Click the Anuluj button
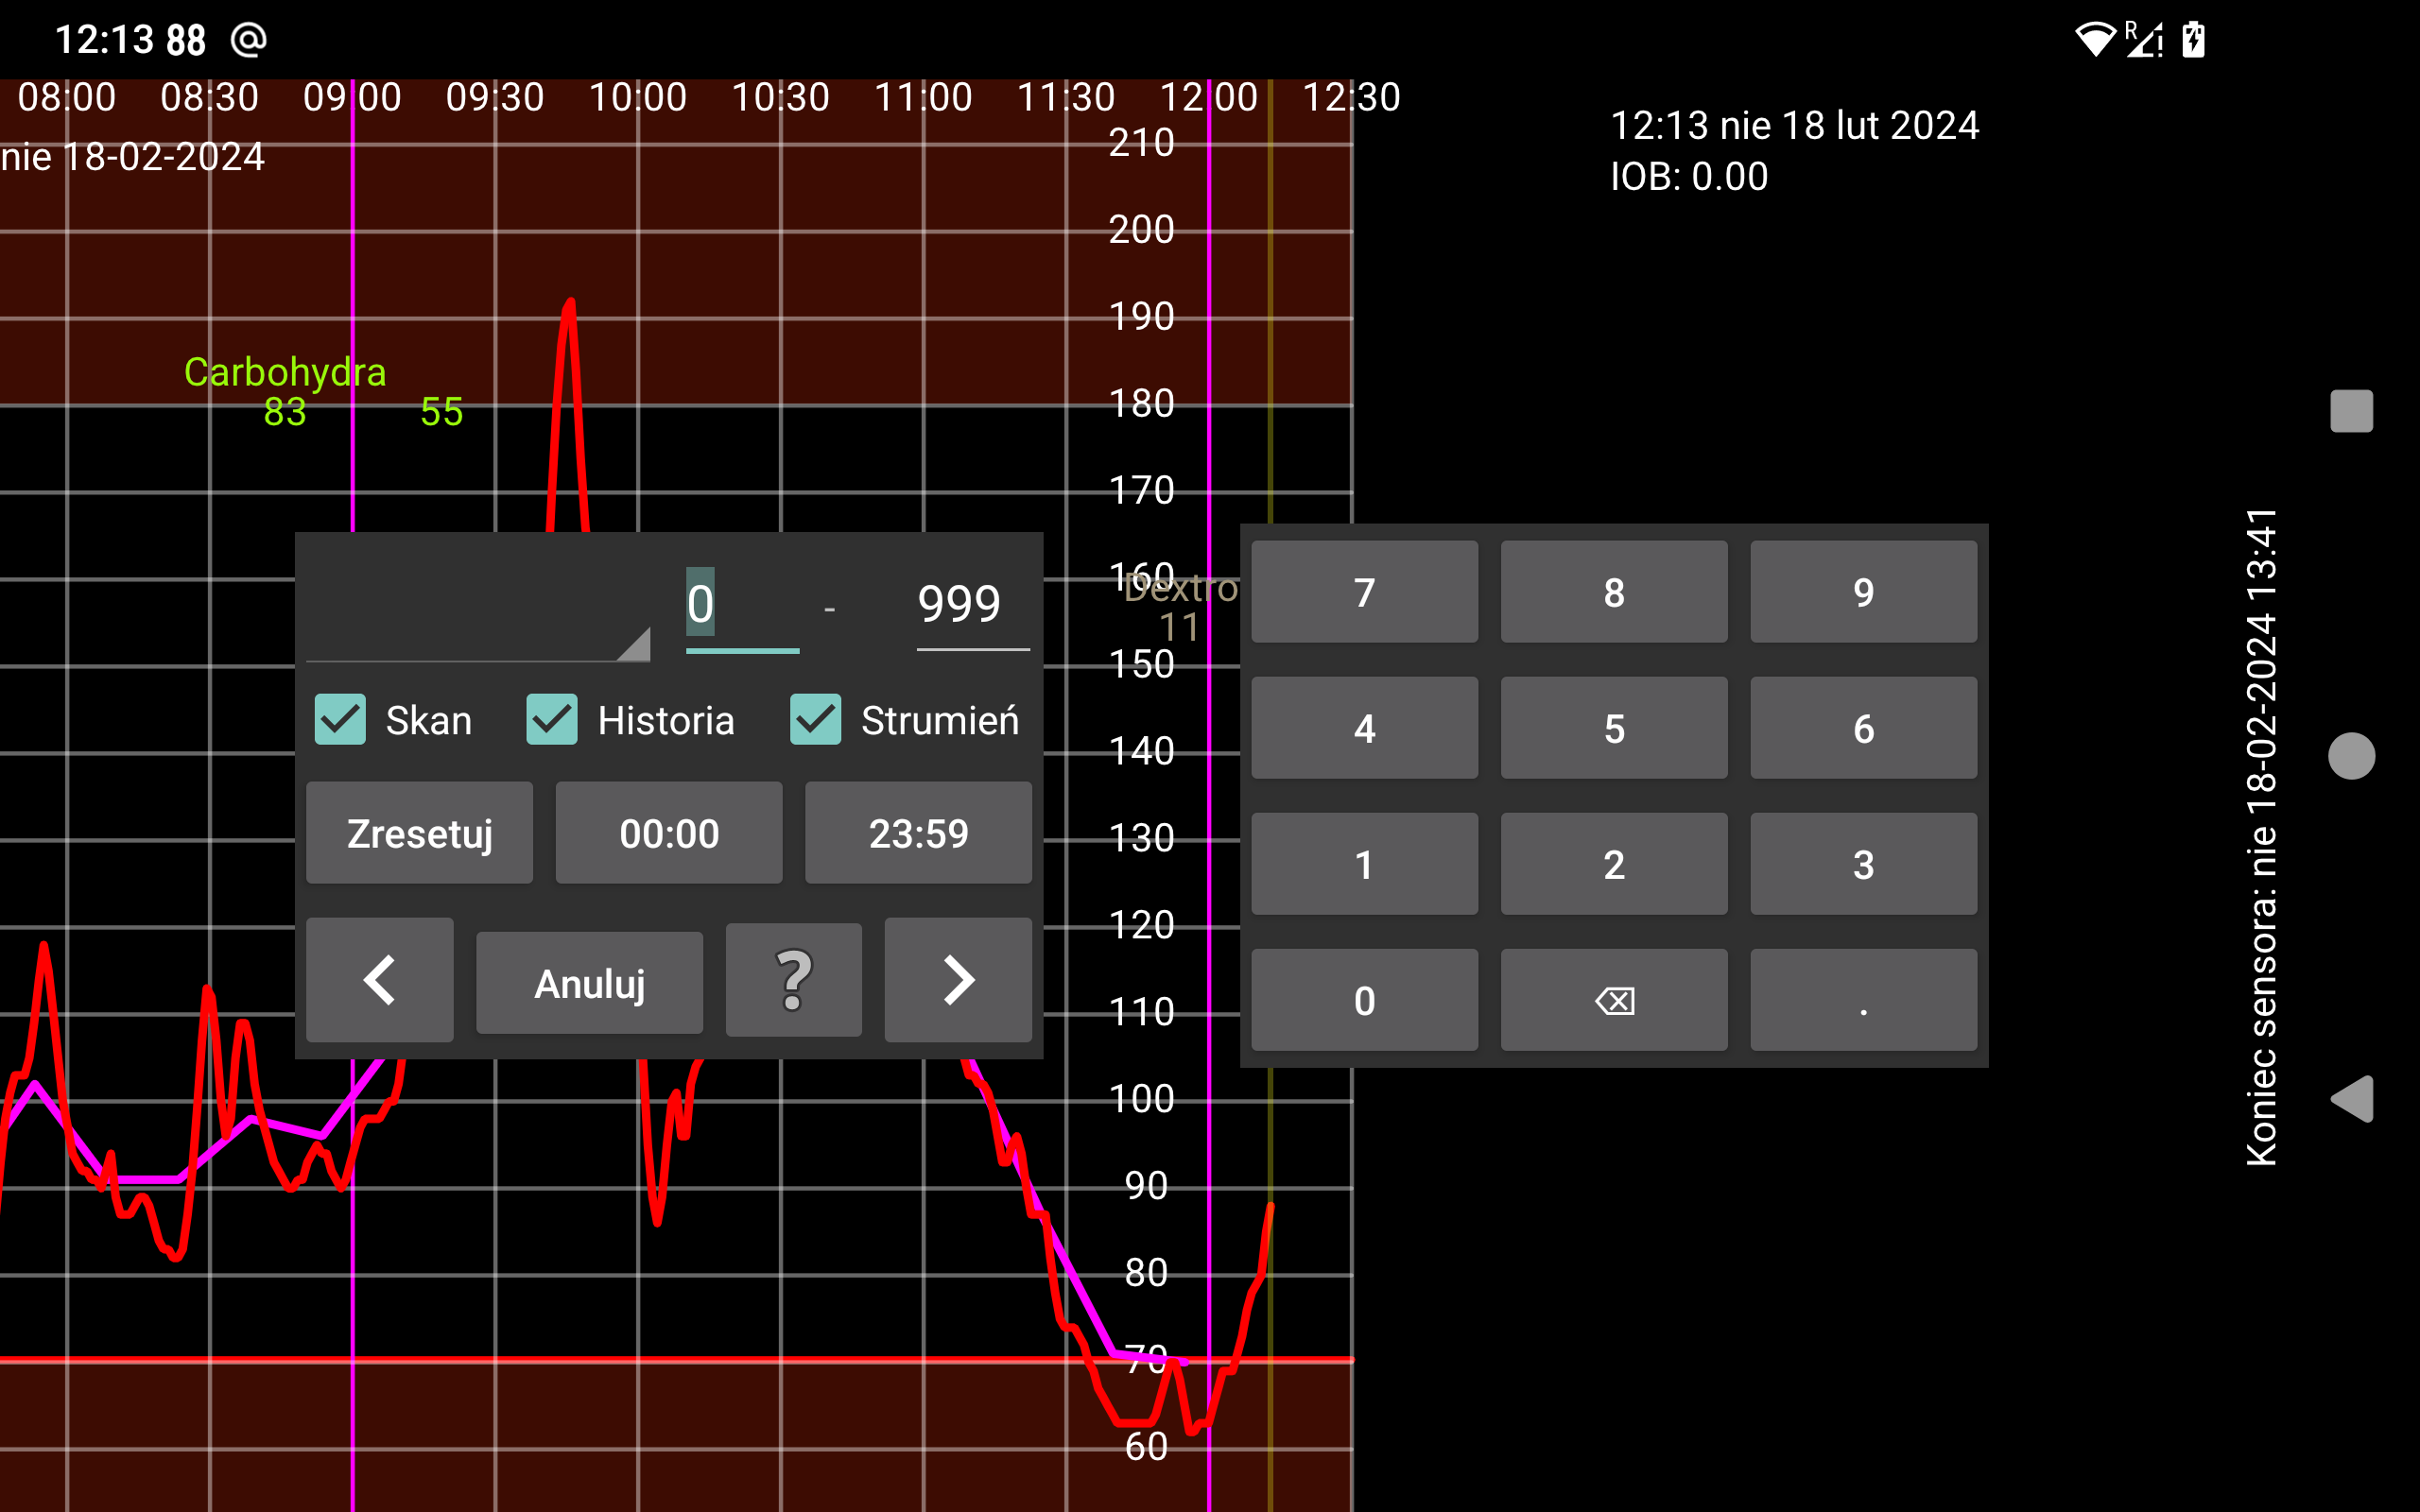This screenshot has height=1512, width=2420. (x=589, y=983)
